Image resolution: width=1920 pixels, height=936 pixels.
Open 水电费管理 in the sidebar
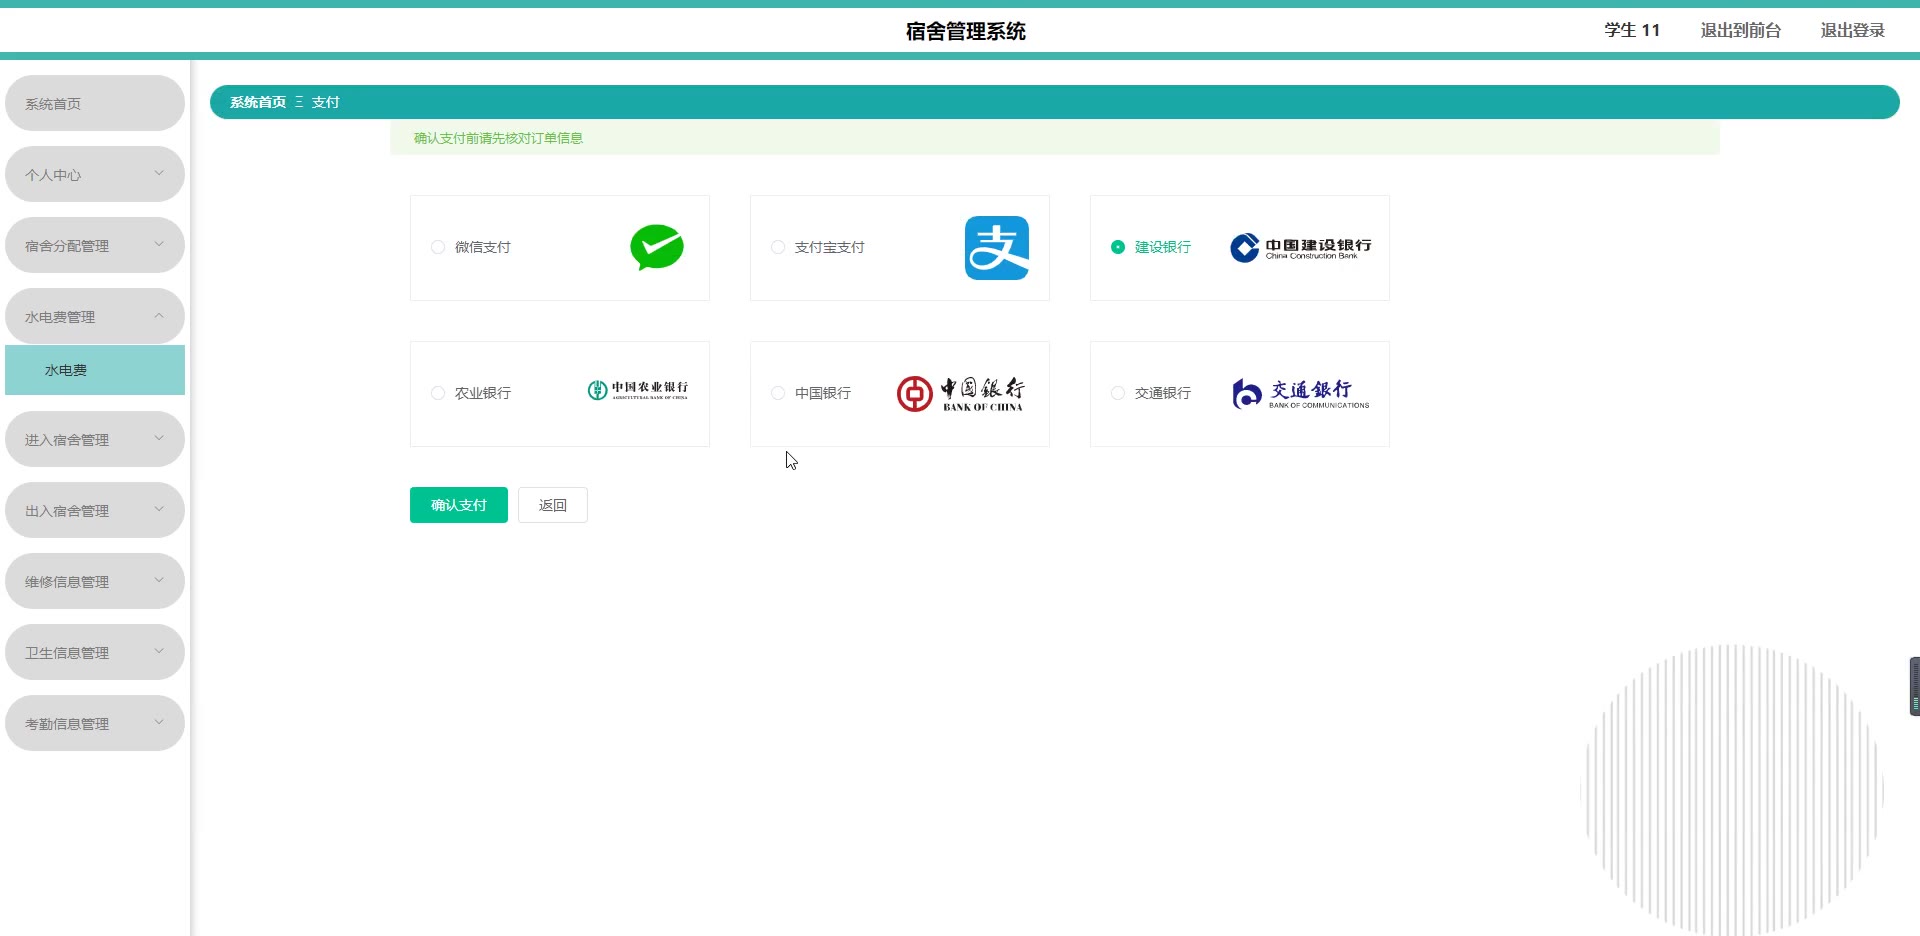(95, 316)
